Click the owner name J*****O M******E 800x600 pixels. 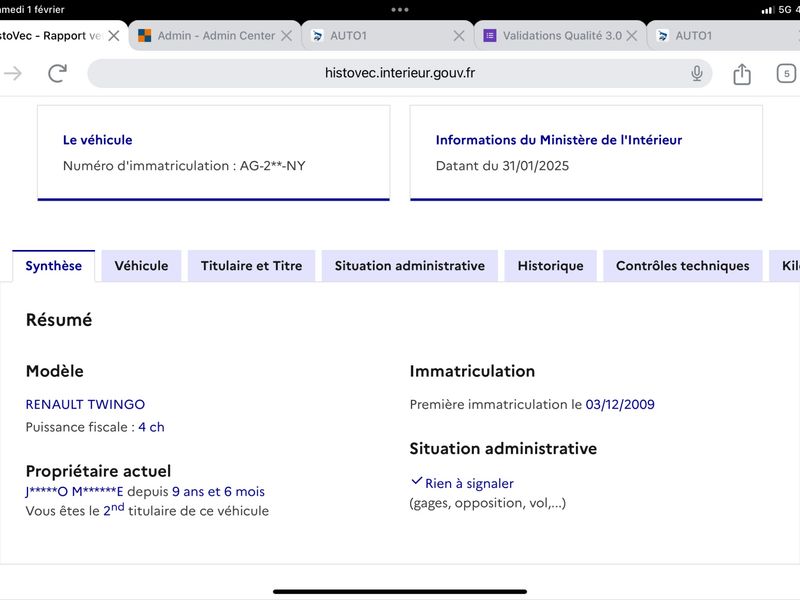tap(74, 492)
